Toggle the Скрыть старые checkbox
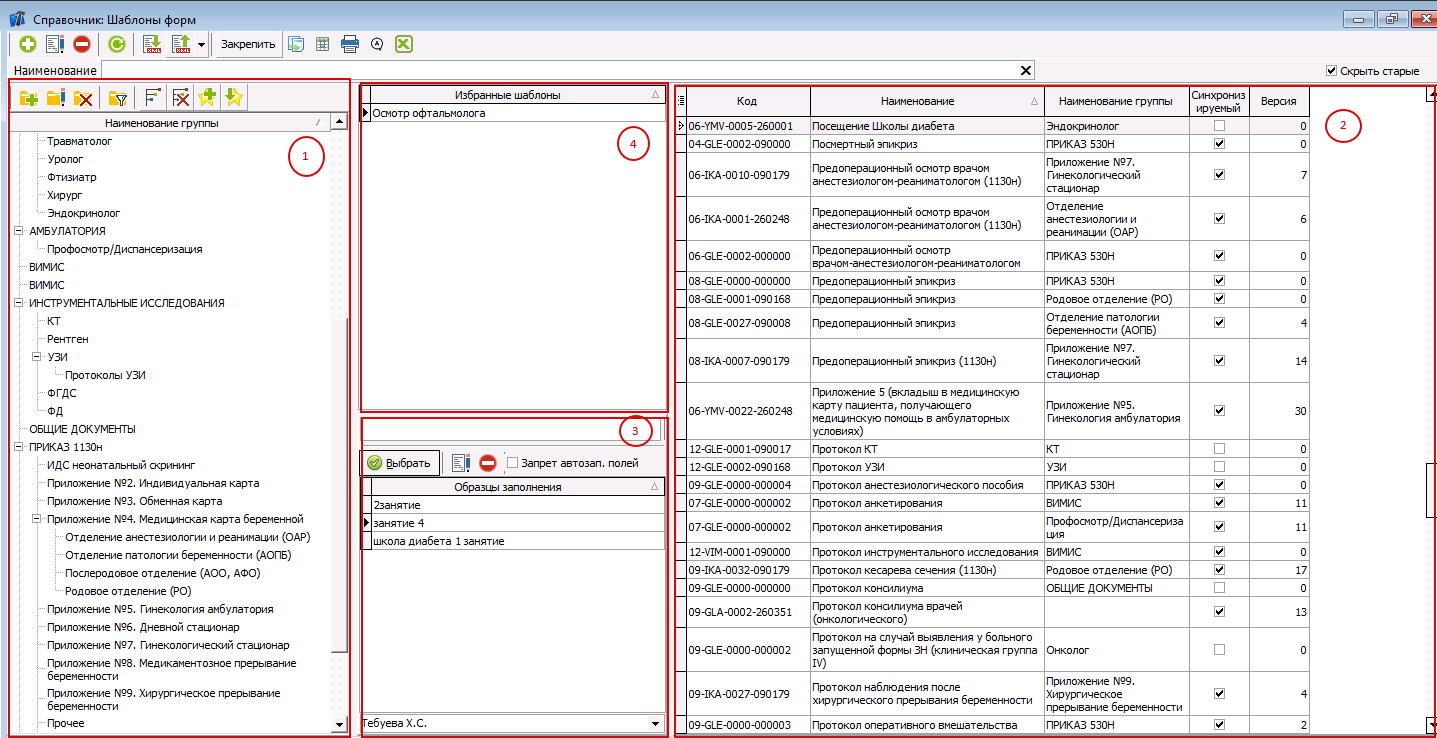The height and width of the screenshot is (738, 1437). pos(1331,71)
